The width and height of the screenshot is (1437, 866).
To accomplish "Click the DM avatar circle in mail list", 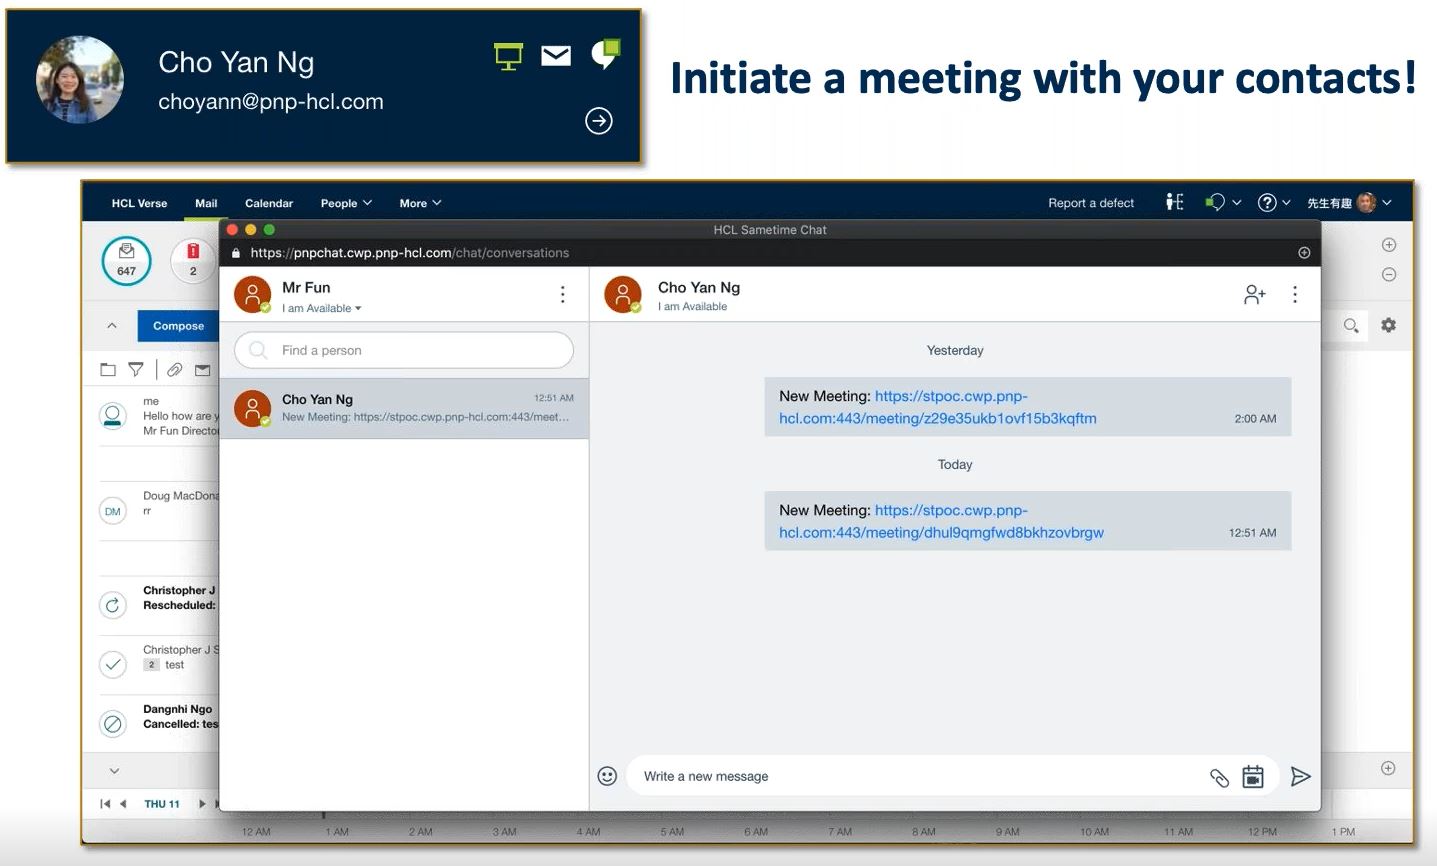I will pyautogui.click(x=113, y=511).
